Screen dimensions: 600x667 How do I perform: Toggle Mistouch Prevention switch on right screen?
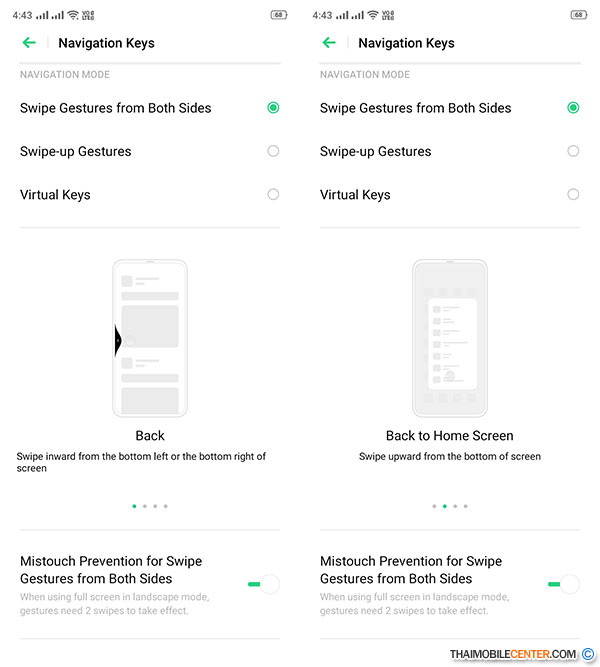(564, 584)
